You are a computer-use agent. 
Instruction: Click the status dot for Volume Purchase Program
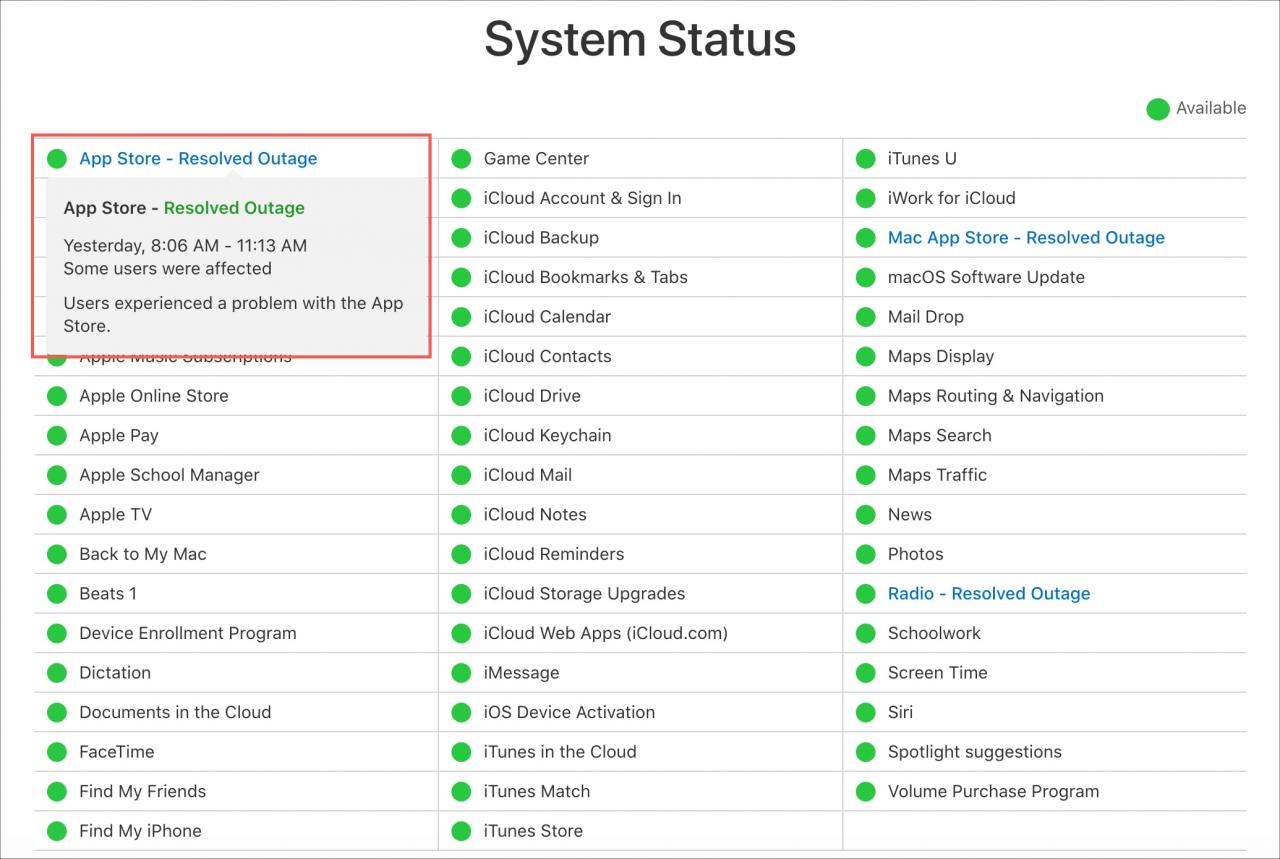[865, 792]
